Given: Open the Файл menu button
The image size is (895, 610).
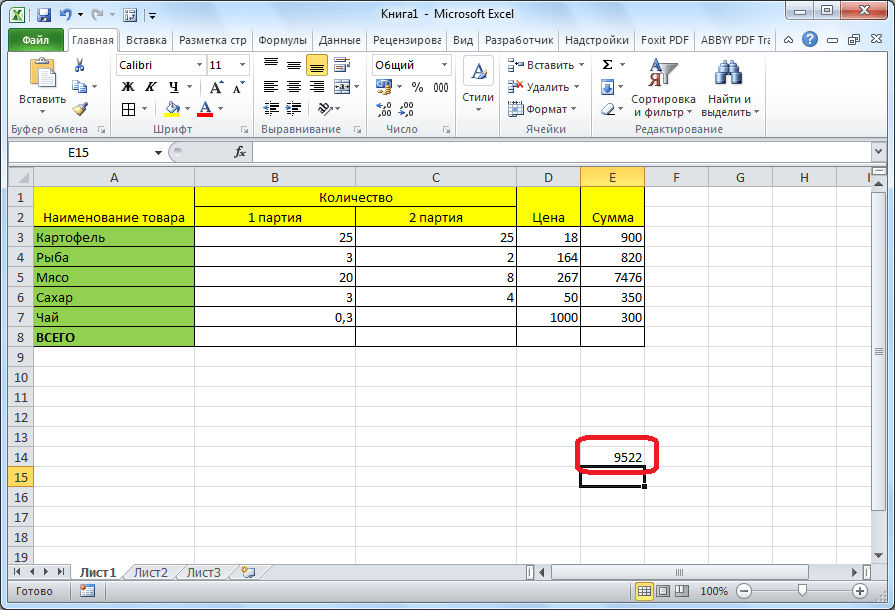Looking at the screenshot, I should 36,40.
